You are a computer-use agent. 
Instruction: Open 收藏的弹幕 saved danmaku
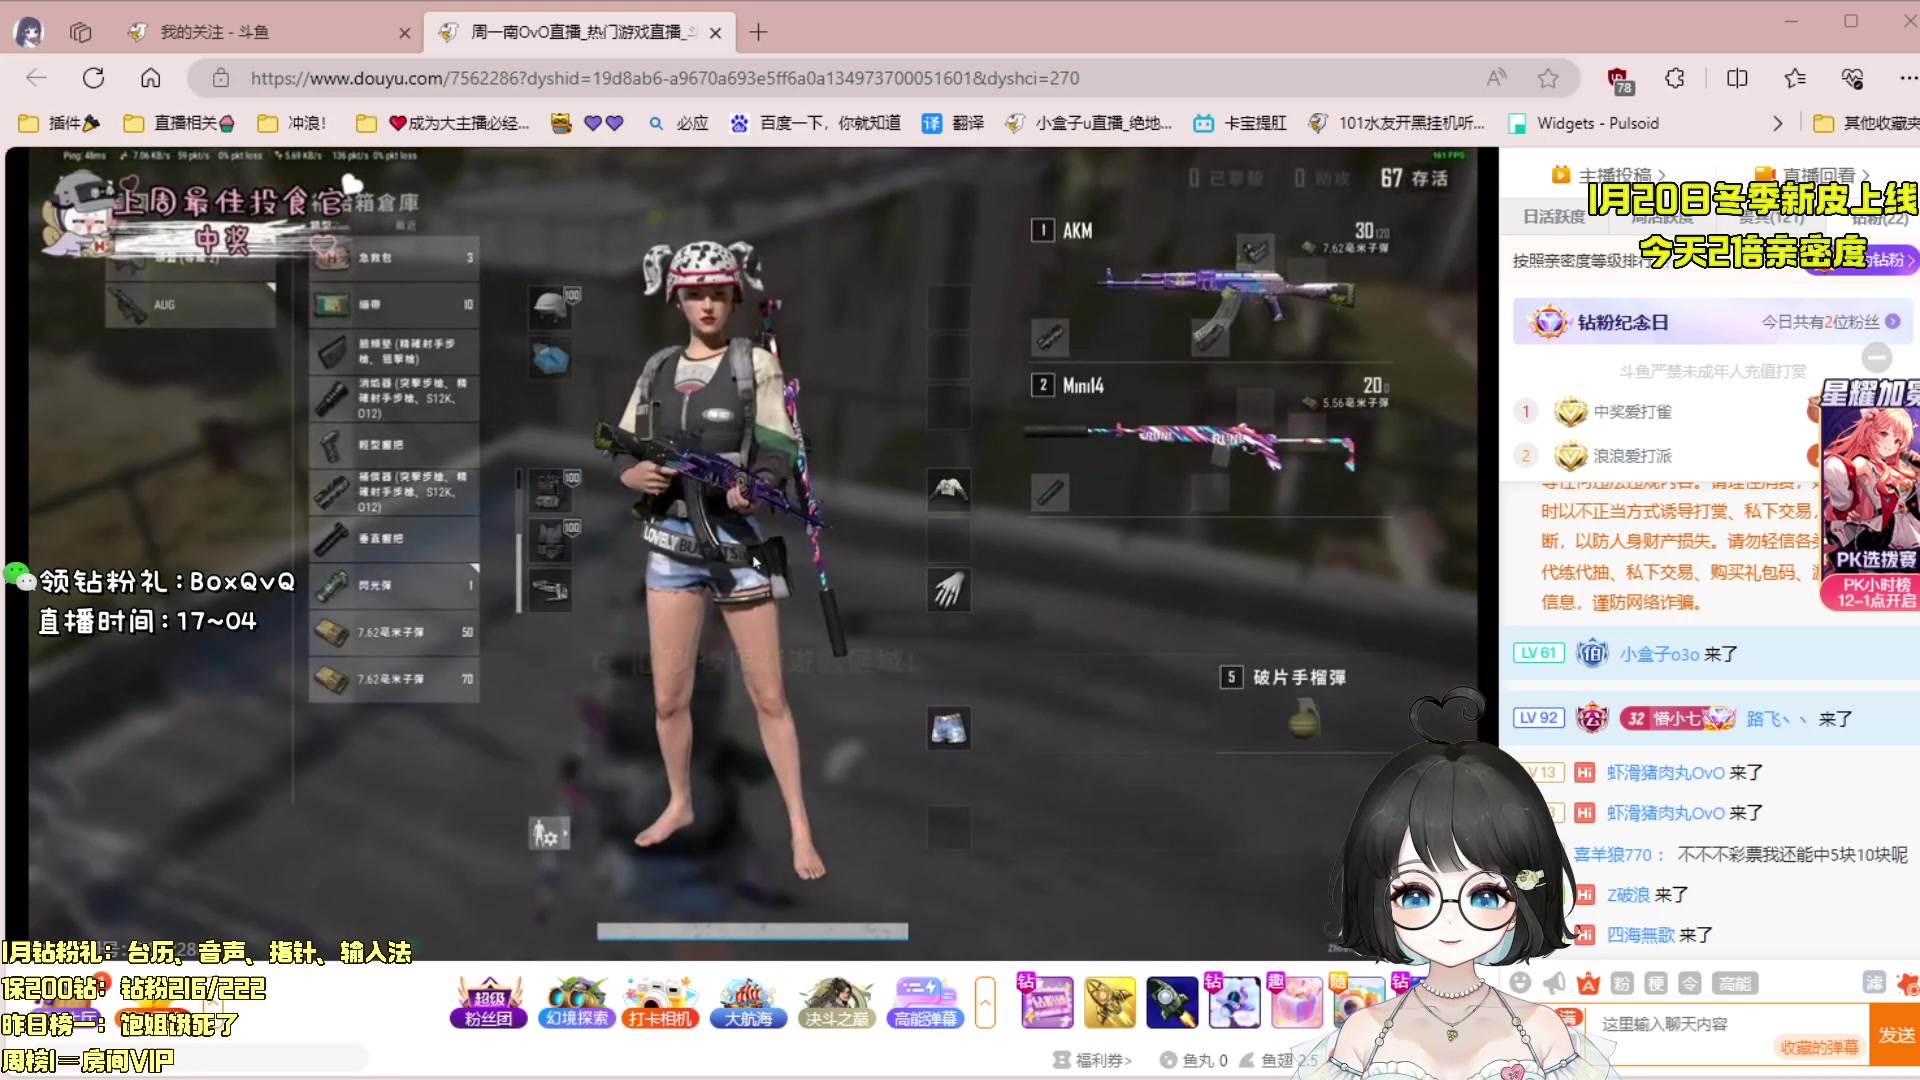pos(1820,1047)
